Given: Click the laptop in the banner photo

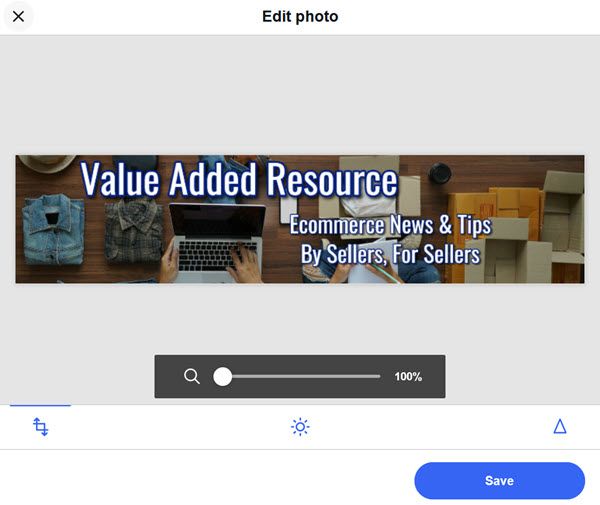Looking at the screenshot, I should [x=218, y=241].
